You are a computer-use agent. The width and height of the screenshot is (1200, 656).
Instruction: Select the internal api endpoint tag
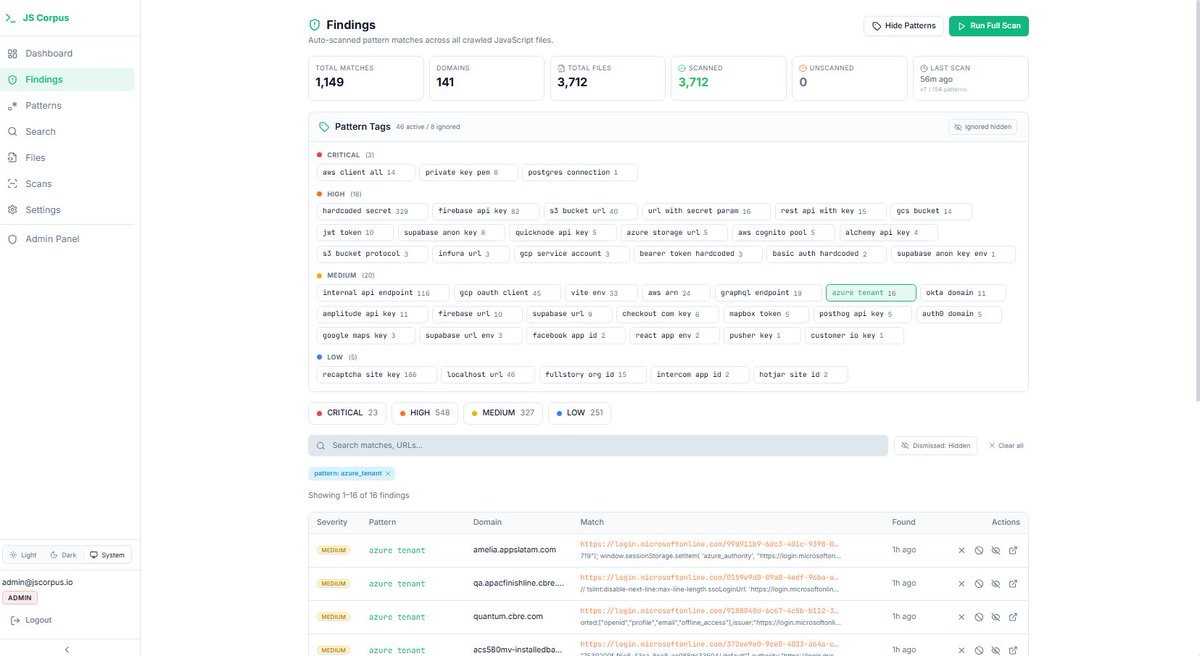pos(381,293)
